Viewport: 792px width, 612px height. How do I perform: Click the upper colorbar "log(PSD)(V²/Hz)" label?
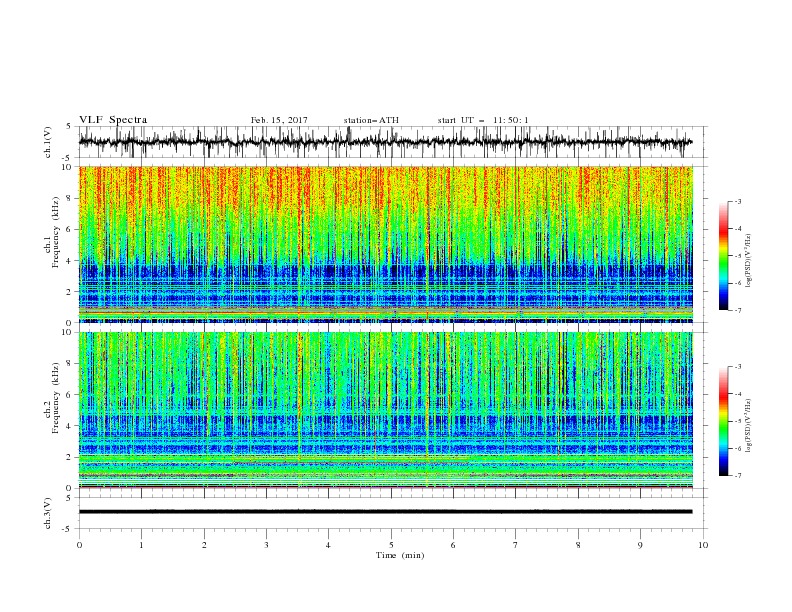tap(749, 261)
